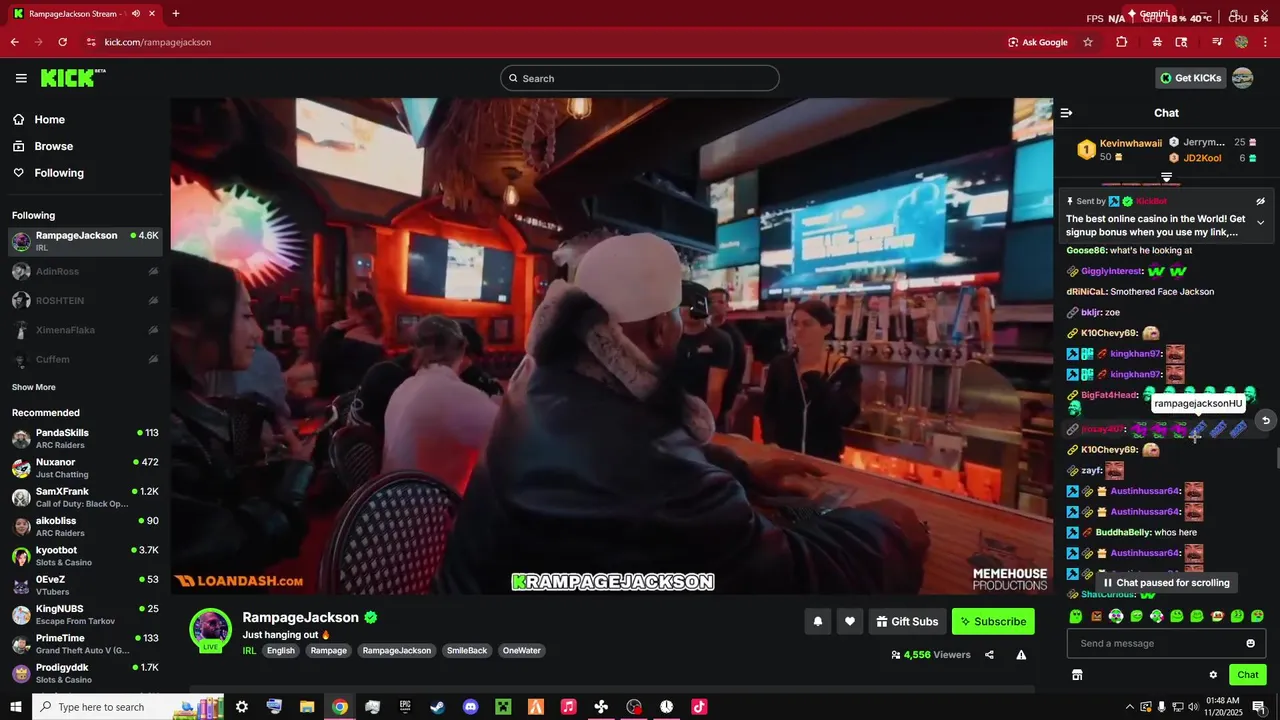Select XimenaFlaka in Following list
1280x720 pixels.
tap(85, 330)
